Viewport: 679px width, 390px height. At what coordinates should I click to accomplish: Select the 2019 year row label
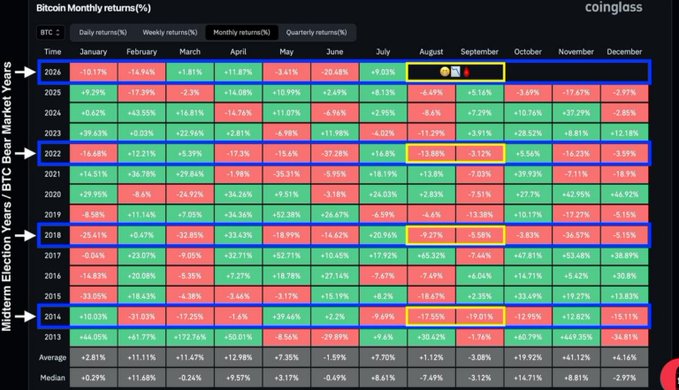[52, 214]
